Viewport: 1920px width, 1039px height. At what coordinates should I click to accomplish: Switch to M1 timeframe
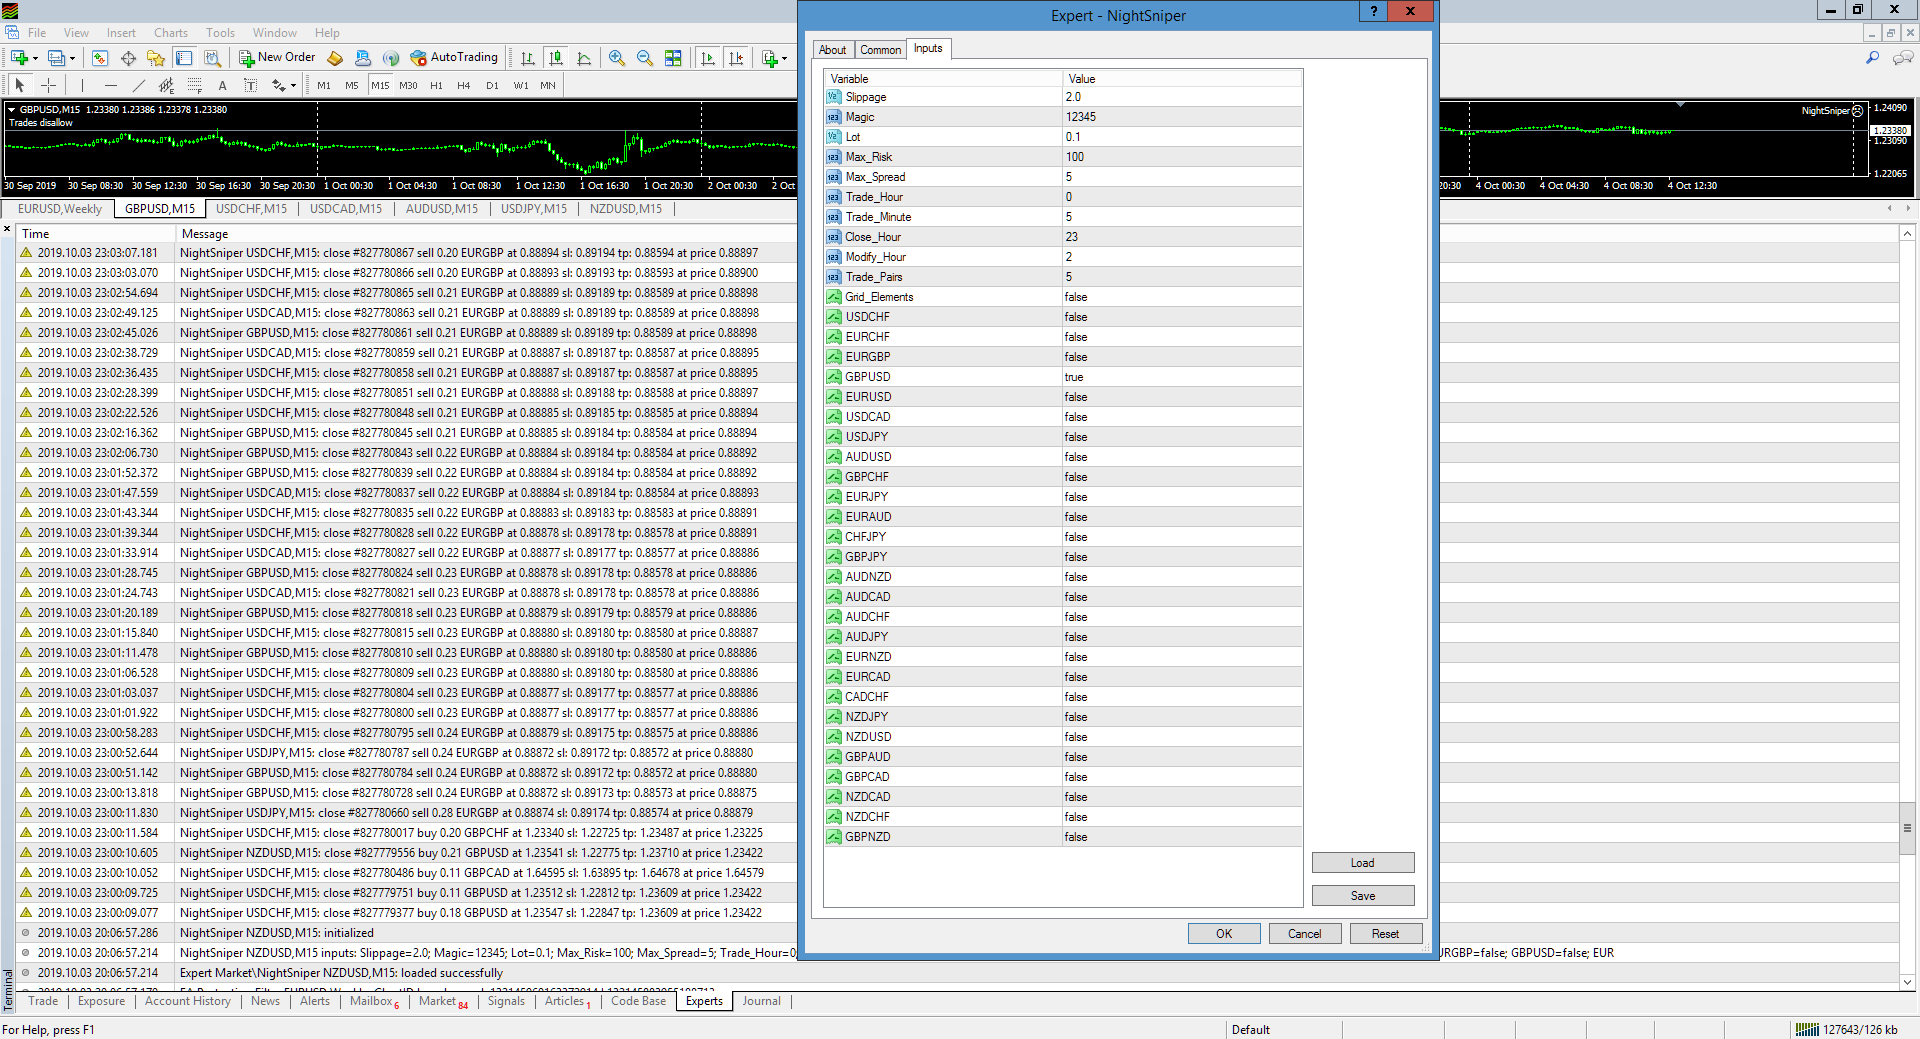(x=324, y=85)
